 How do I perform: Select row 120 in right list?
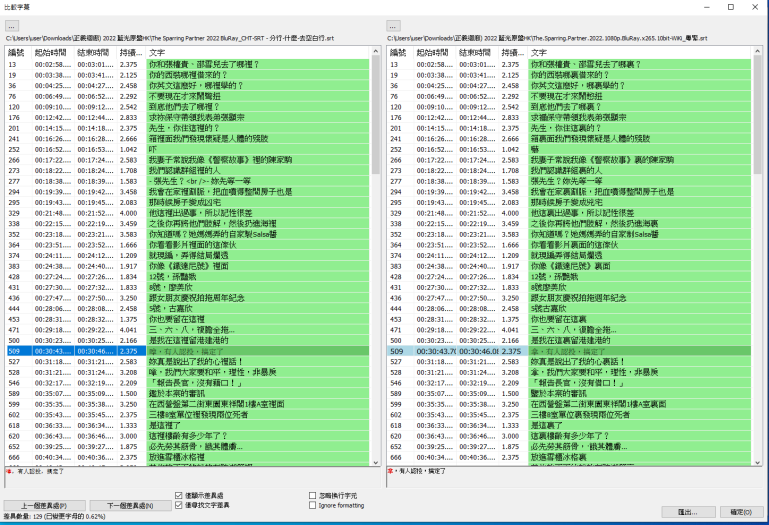(570, 107)
